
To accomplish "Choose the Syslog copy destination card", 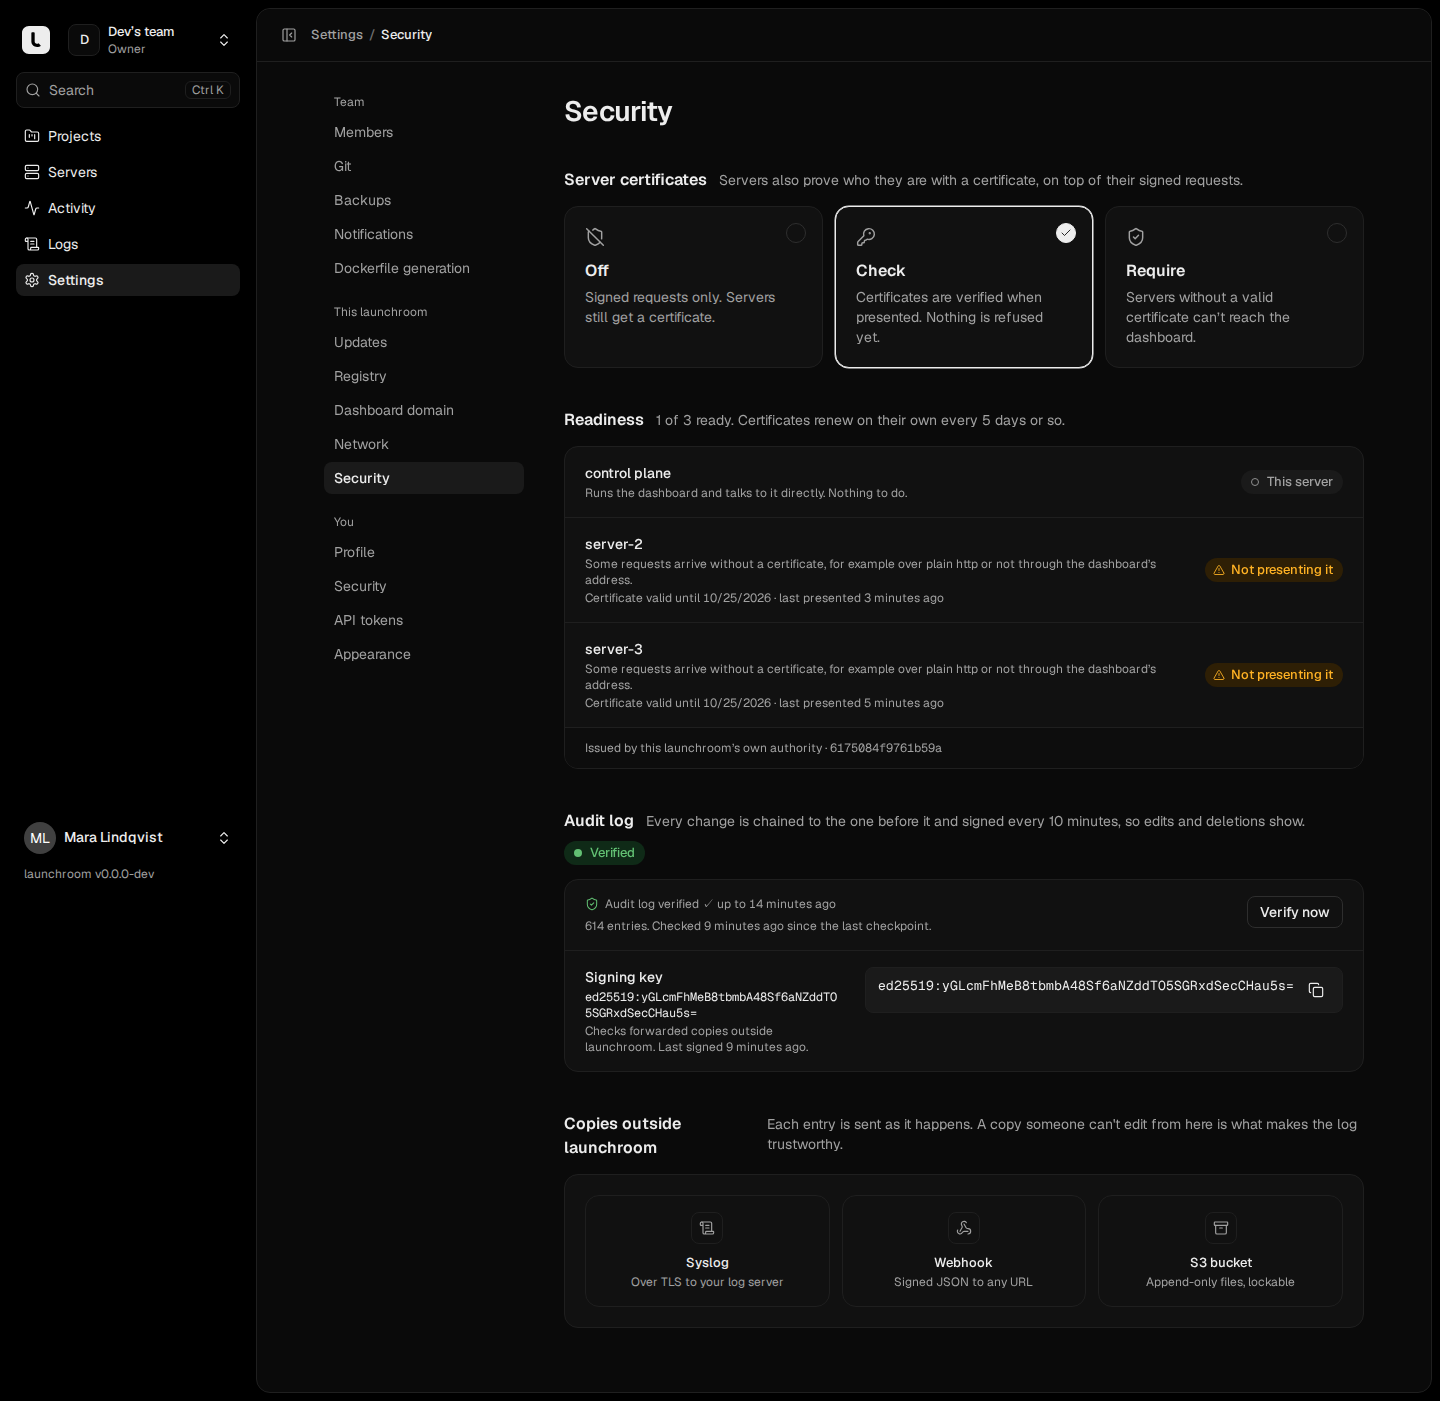I will [707, 1251].
